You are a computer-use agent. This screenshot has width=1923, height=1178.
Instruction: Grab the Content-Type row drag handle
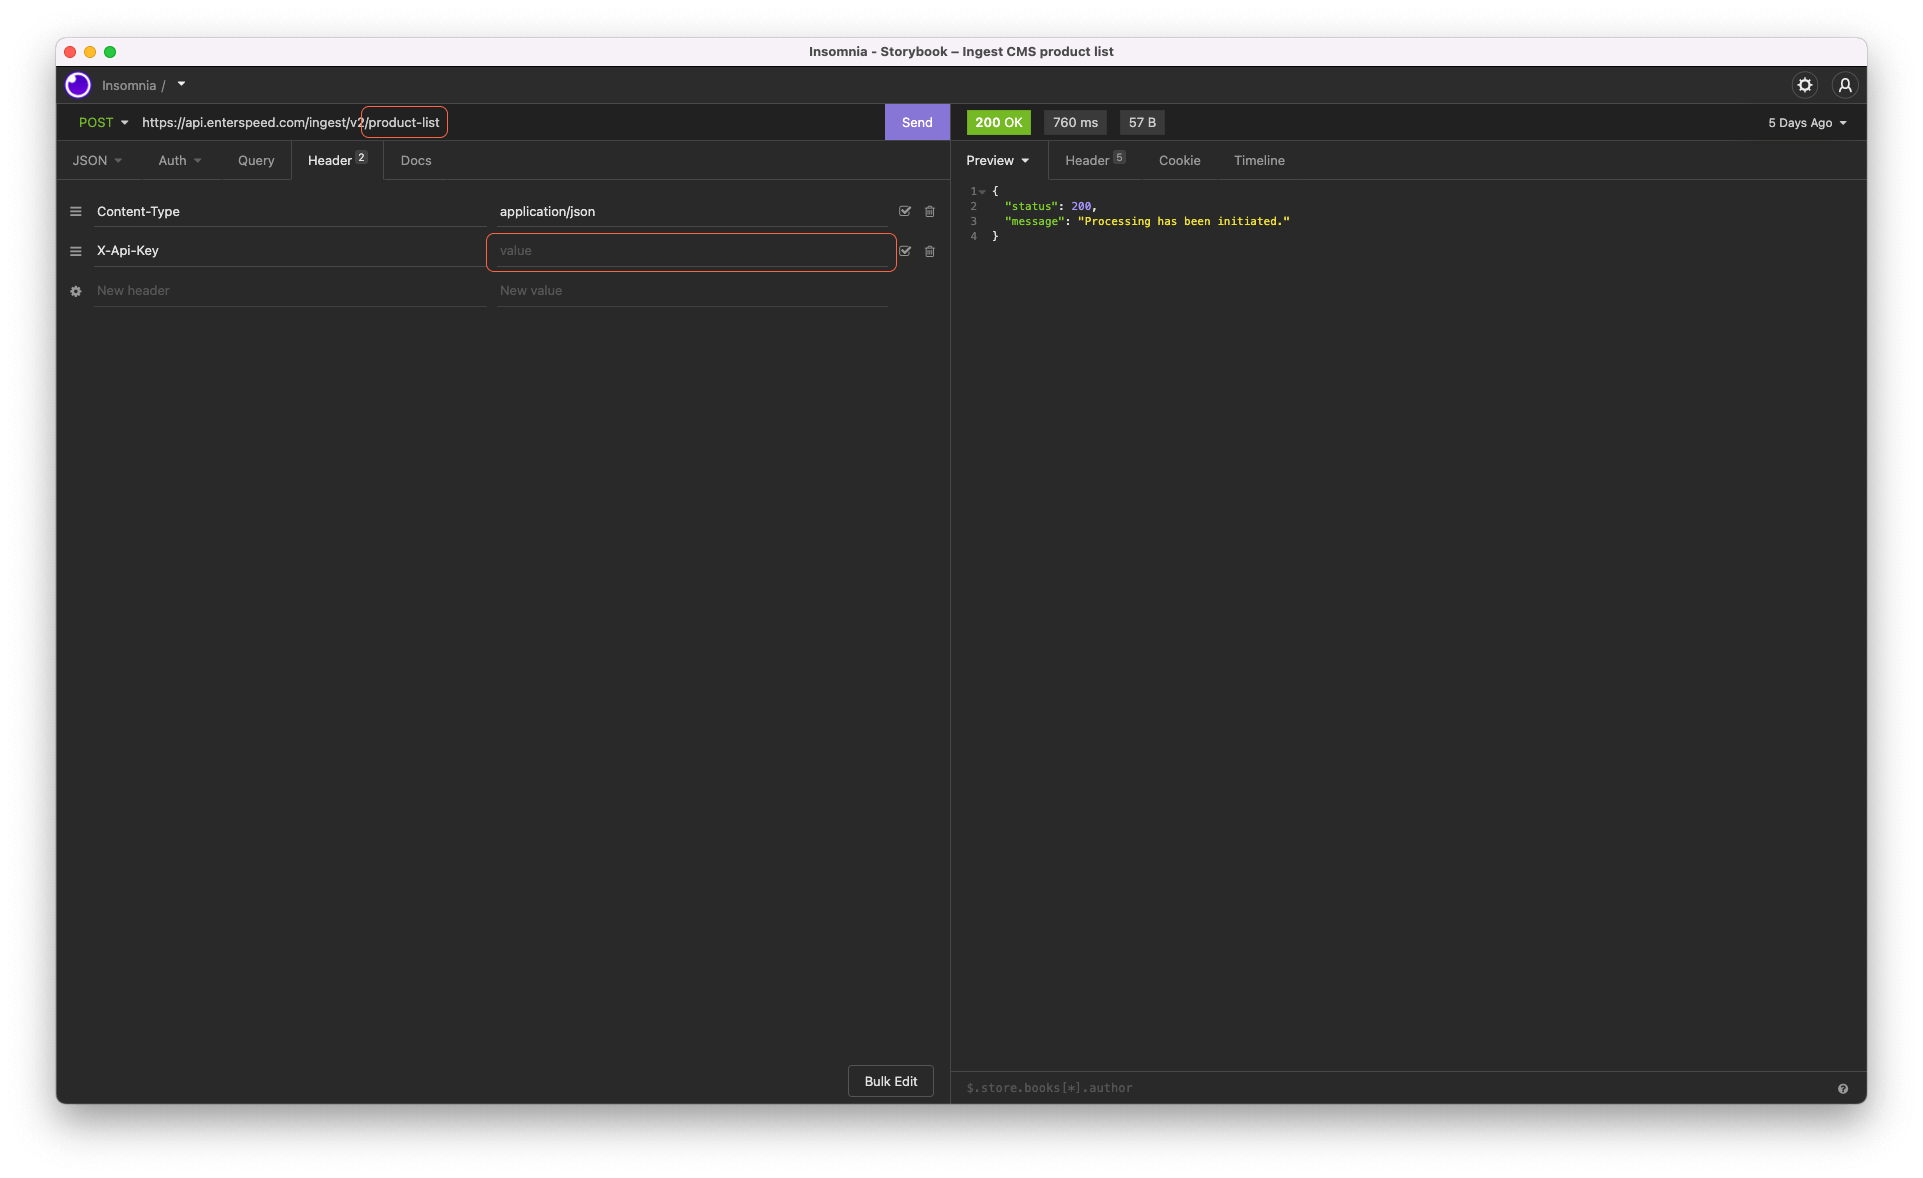[76, 211]
